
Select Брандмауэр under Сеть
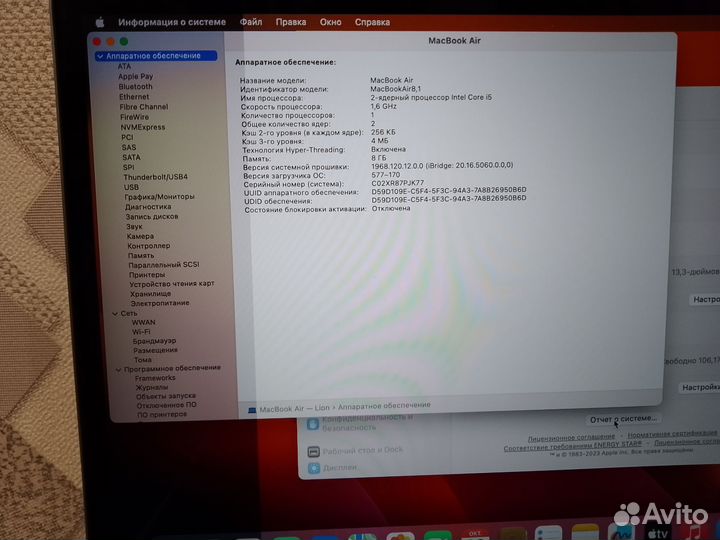click(x=154, y=341)
